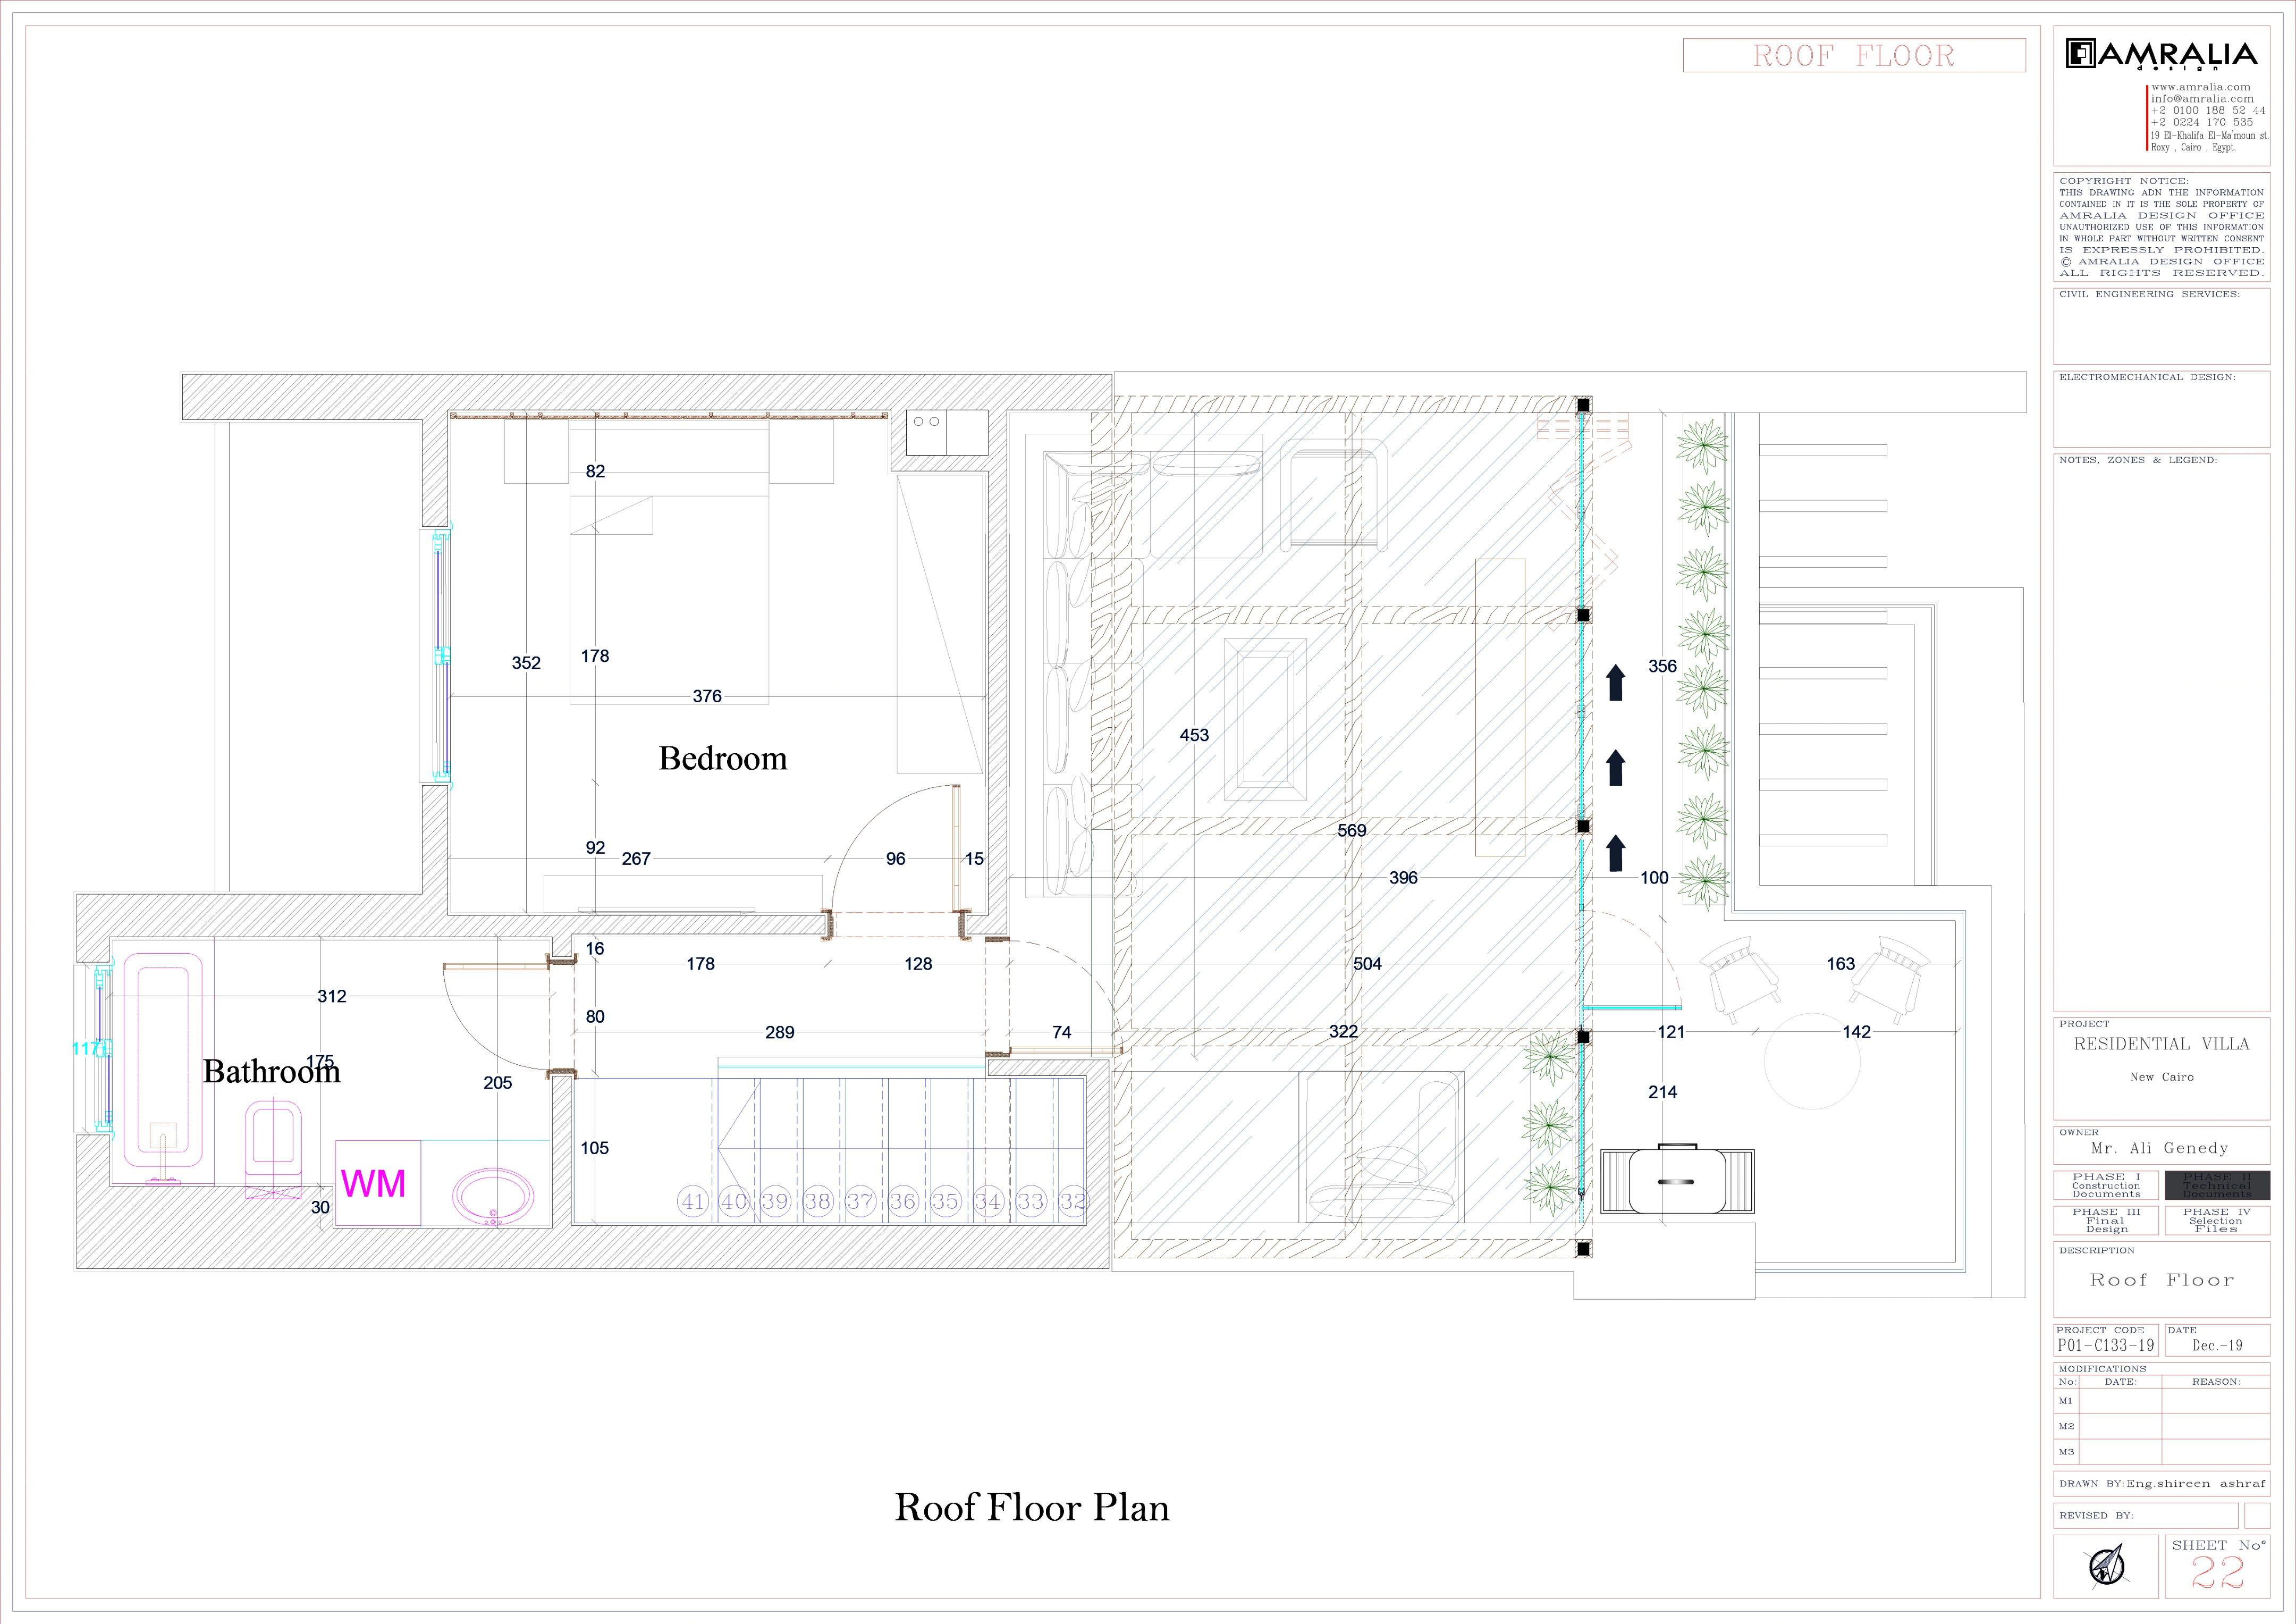Select the 142 terrace dimension
Screen dimensions: 2296x1624
click(1857, 1033)
